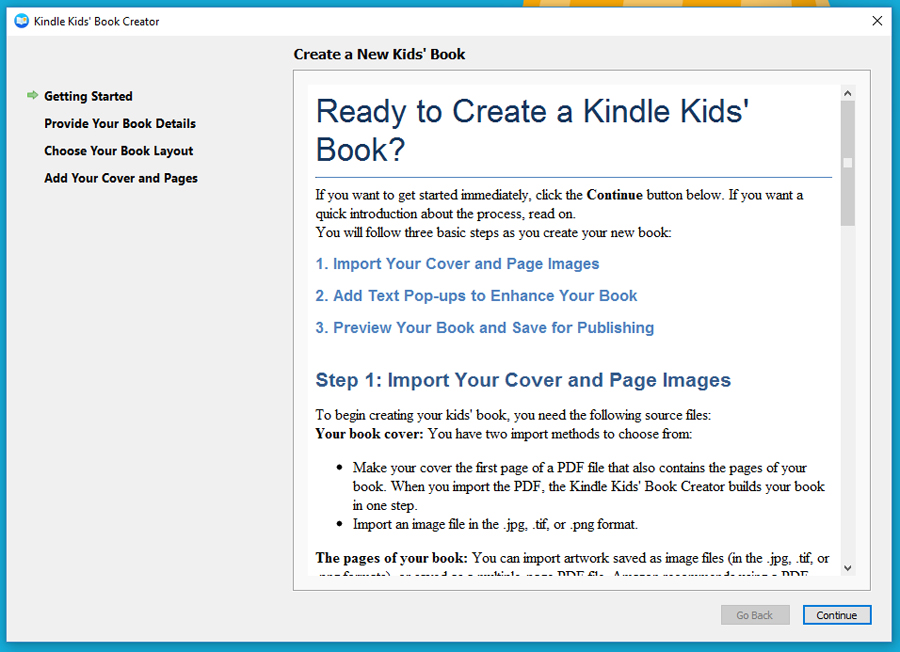This screenshot has width=900, height=652.
Task: Click the bullet starting Make your cover the first page
Action: [x=588, y=487]
